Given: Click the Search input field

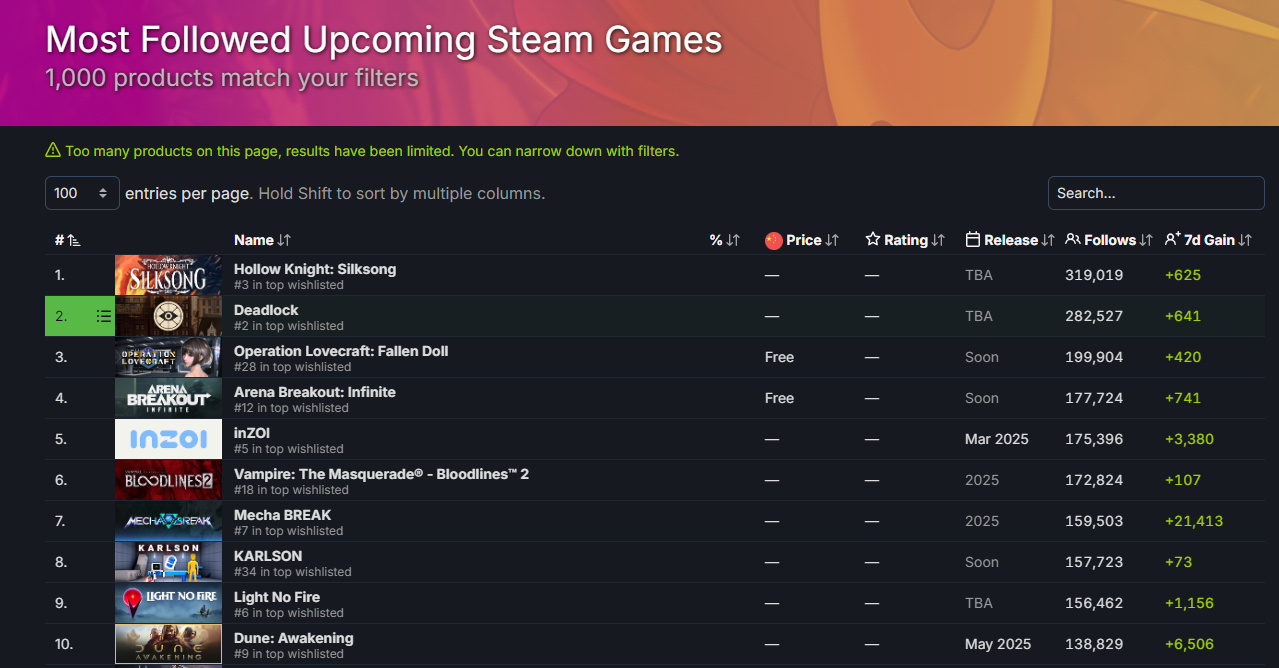Looking at the screenshot, I should point(1155,193).
